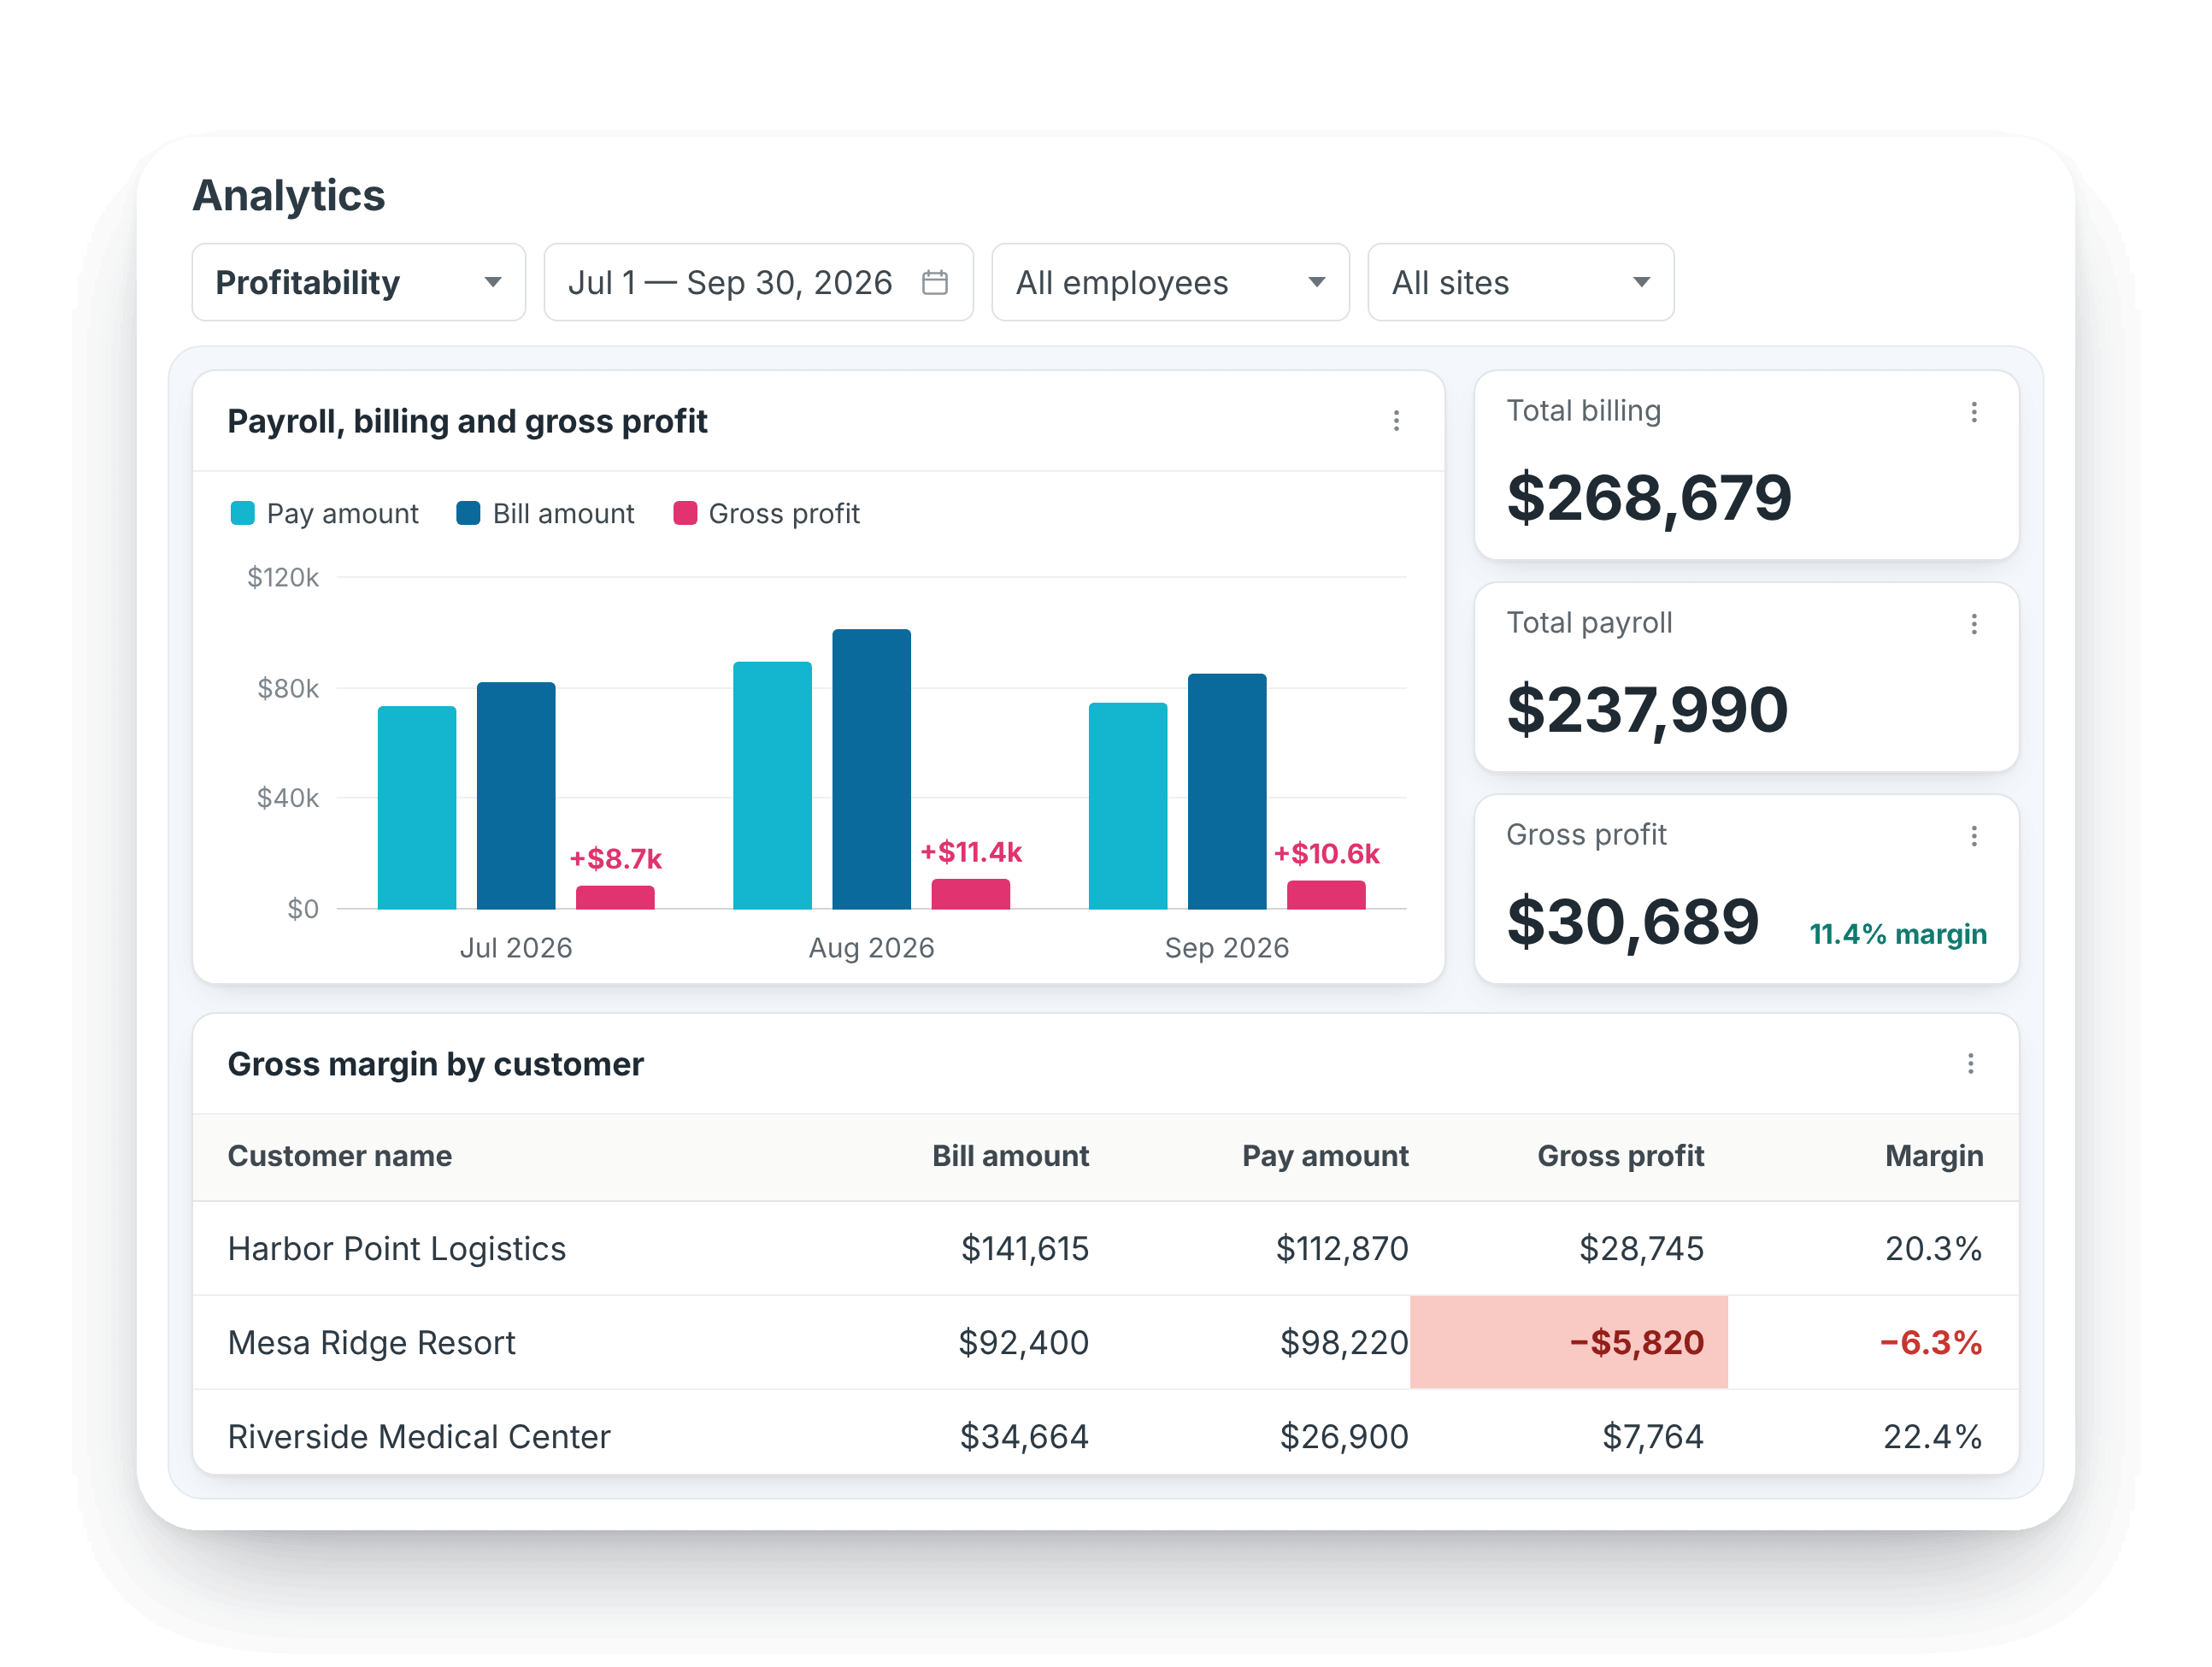2212x1667 pixels.
Task: Open the Total payroll card options menu
Action: (1973, 624)
